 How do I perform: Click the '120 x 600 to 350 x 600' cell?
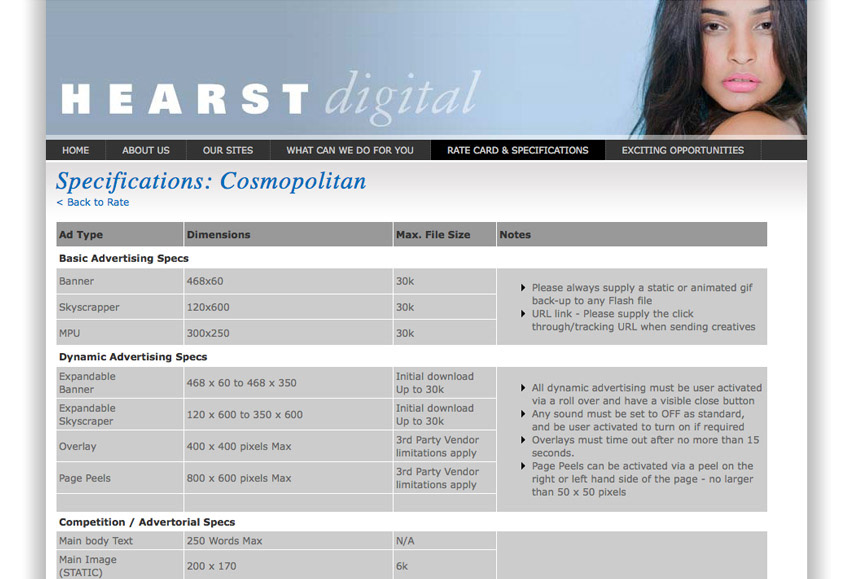click(x=288, y=415)
